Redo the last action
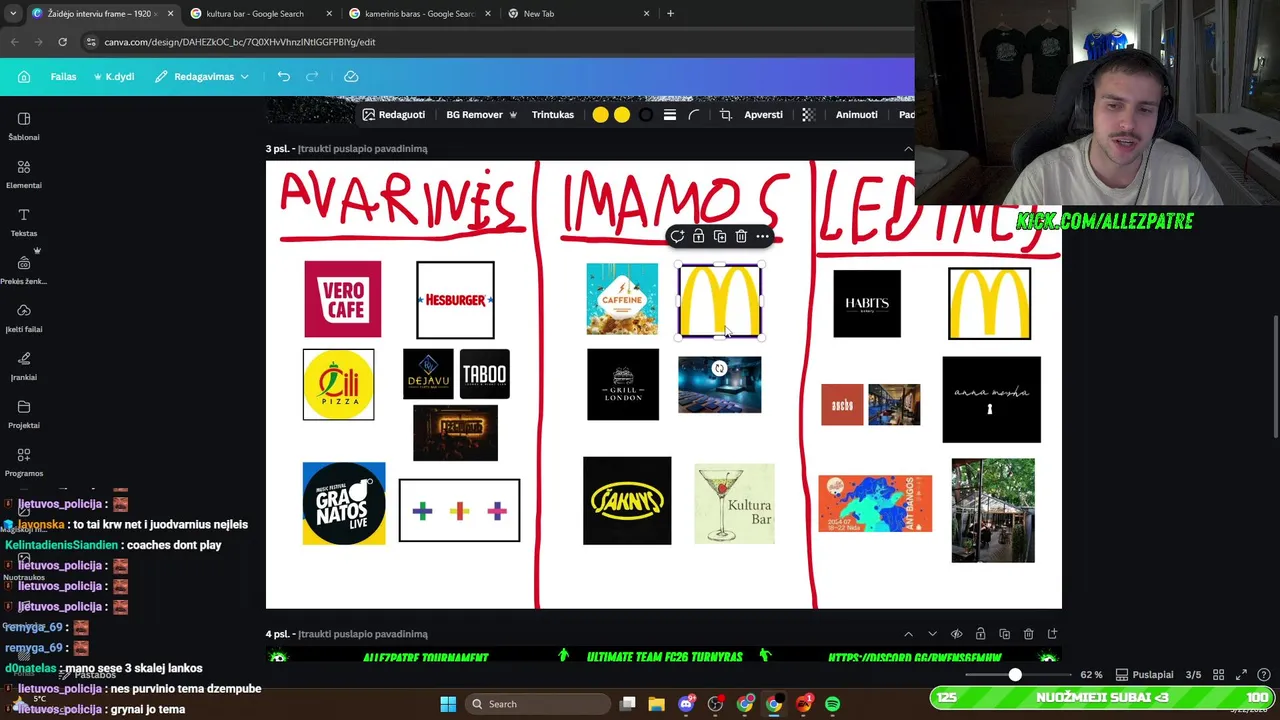This screenshot has height=720, width=1280. coord(312,77)
